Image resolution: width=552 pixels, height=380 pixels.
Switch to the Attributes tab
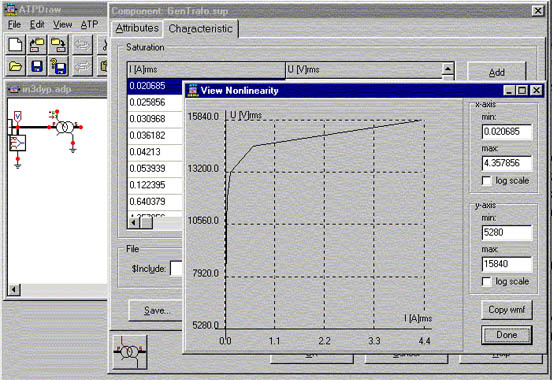pos(137,28)
